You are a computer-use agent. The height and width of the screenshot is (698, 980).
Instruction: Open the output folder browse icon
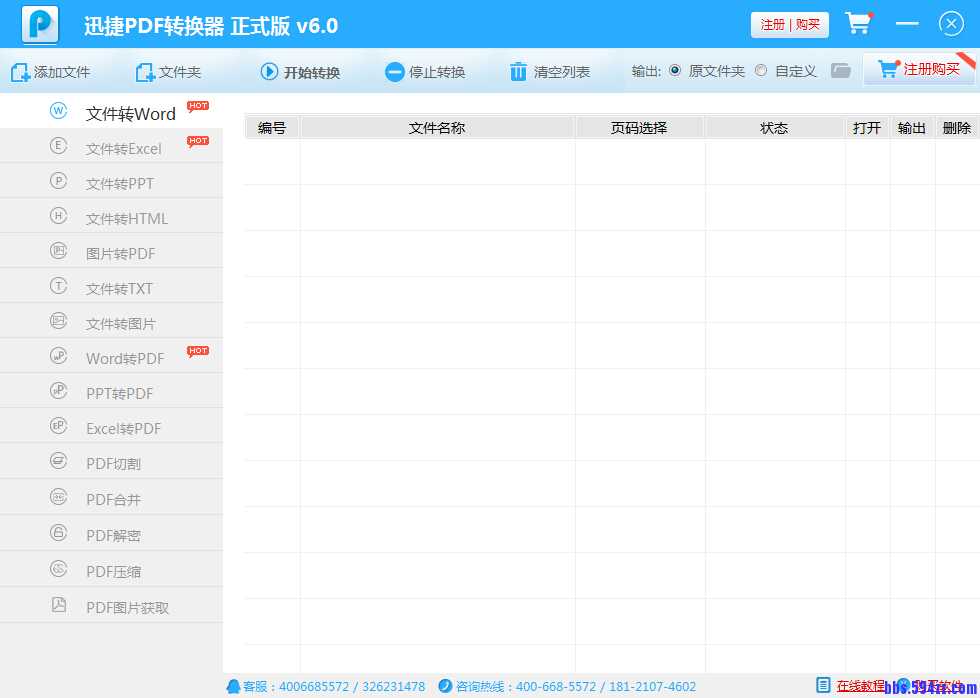(841, 70)
